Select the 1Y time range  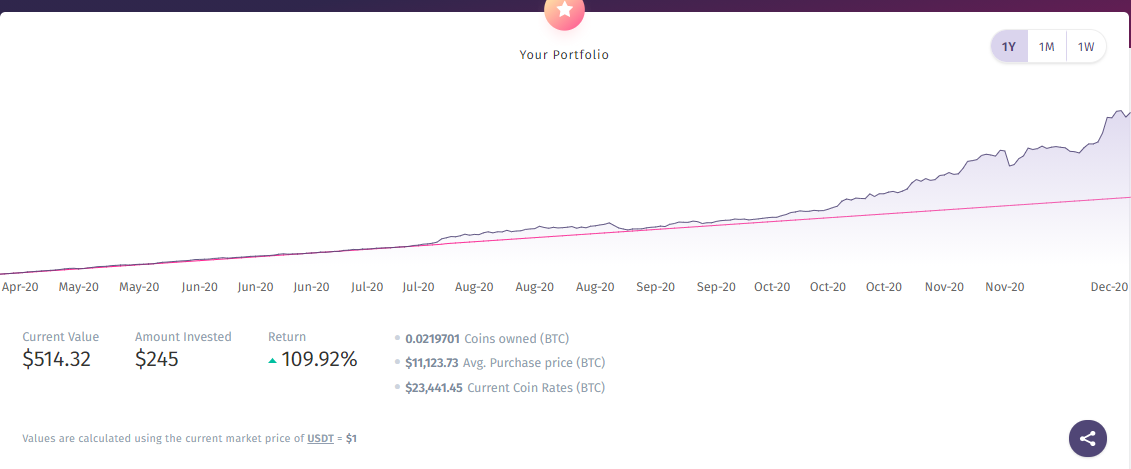1009,46
